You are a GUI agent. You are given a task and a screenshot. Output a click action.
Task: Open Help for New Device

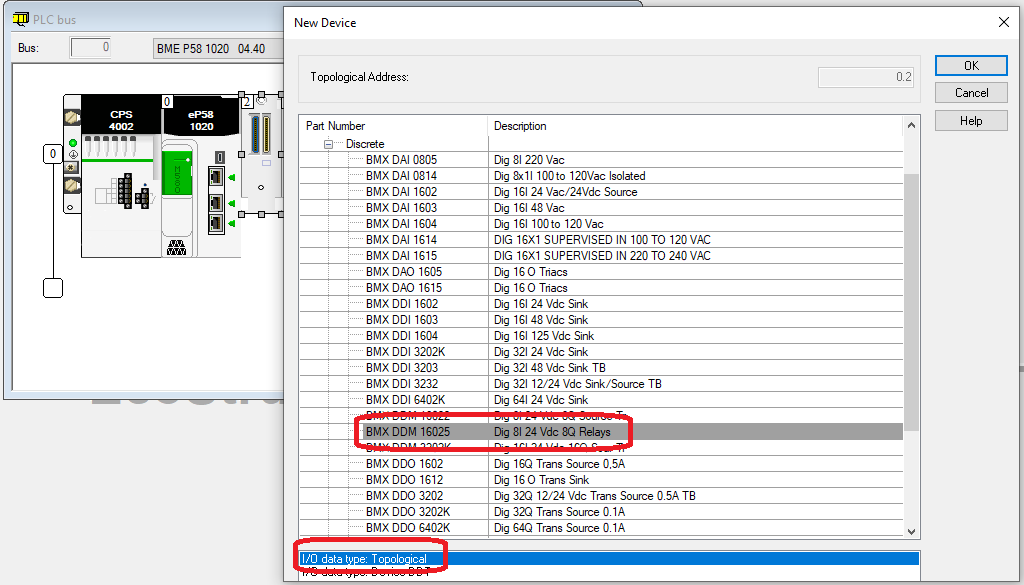click(x=971, y=121)
